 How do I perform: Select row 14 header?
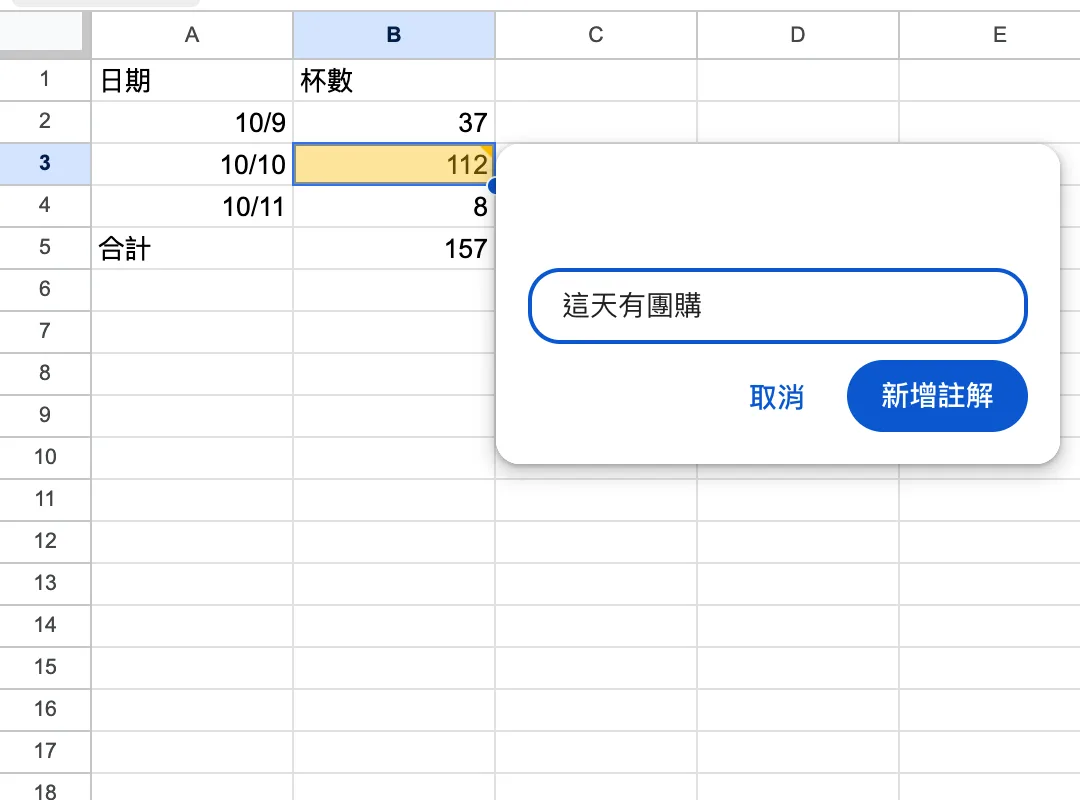[45, 626]
